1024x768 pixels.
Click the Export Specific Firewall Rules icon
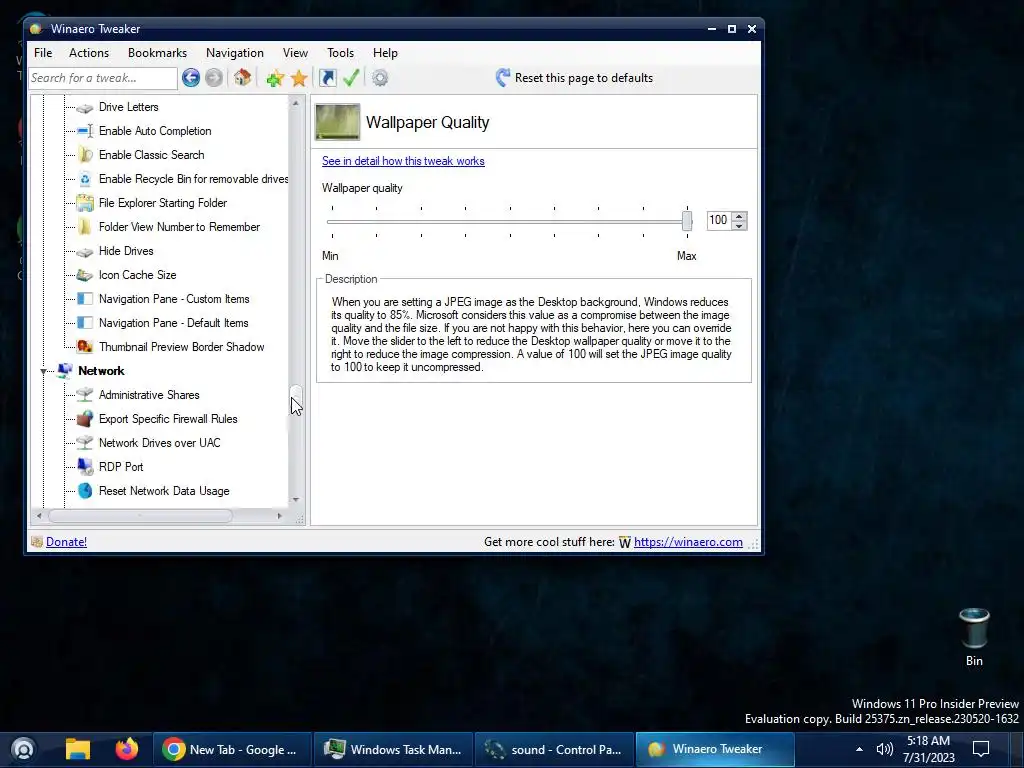tap(85, 419)
